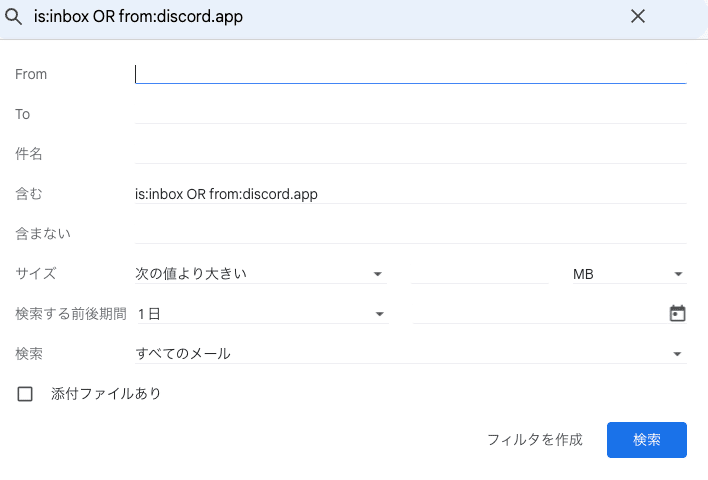Click the arrow of the MB dropdown
The height and width of the screenshot is (480, 708).
[x=678, y=274]
